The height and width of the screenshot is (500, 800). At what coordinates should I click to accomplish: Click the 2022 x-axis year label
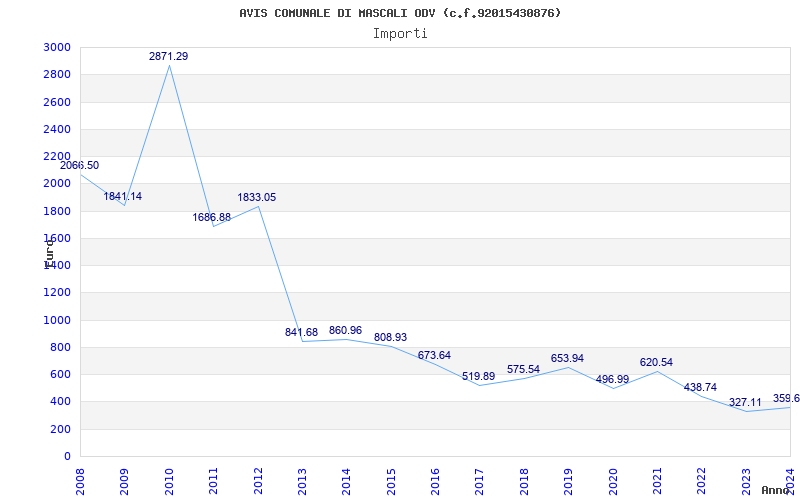pyautogui.click(x=702, y=481)
